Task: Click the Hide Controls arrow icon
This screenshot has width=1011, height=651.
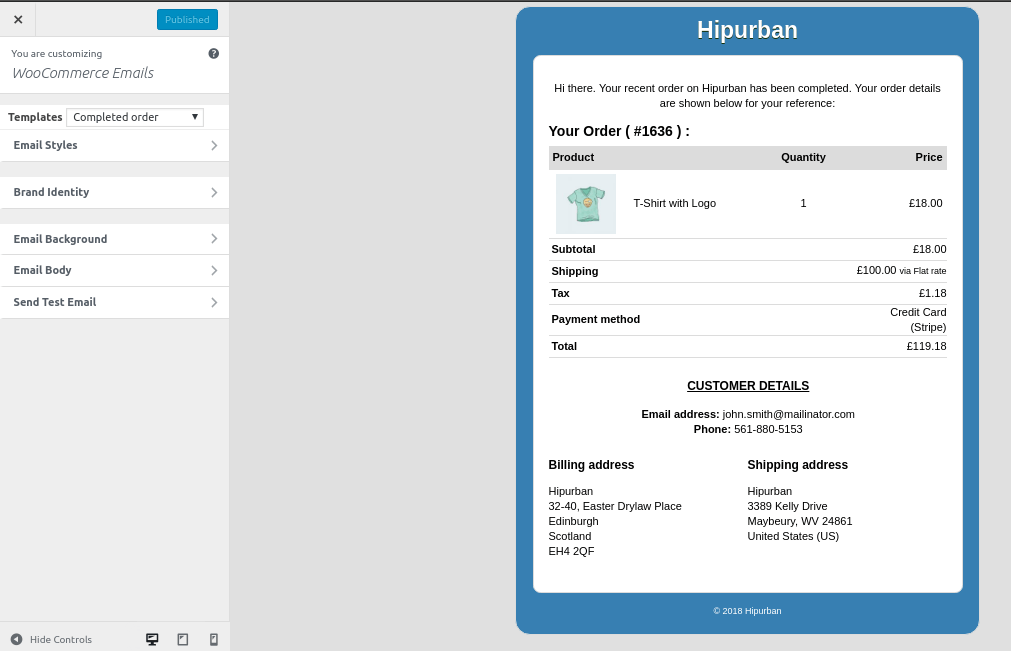Action: (17, 639)
